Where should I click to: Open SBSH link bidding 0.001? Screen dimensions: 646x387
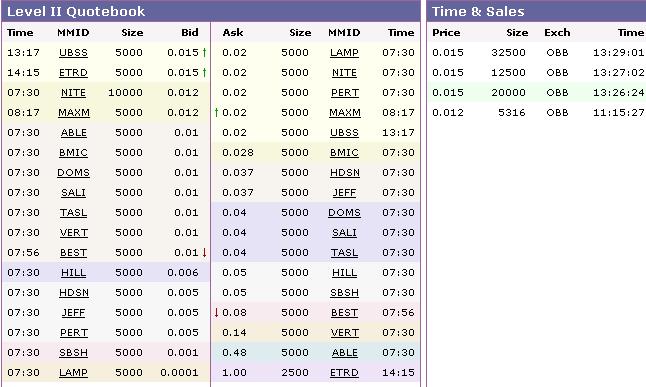click(73, 353)
